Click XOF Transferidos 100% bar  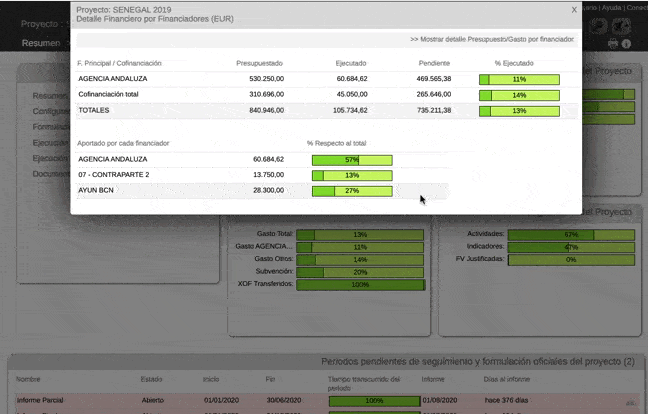[360, 284]
